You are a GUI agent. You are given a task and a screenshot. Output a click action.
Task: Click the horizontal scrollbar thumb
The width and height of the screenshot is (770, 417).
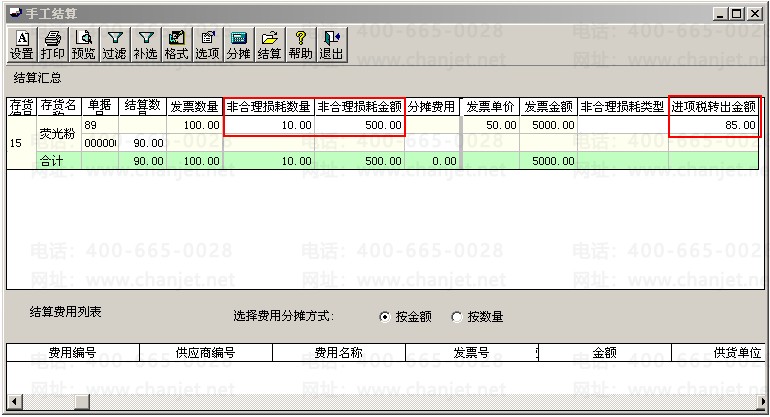point(82,402)
